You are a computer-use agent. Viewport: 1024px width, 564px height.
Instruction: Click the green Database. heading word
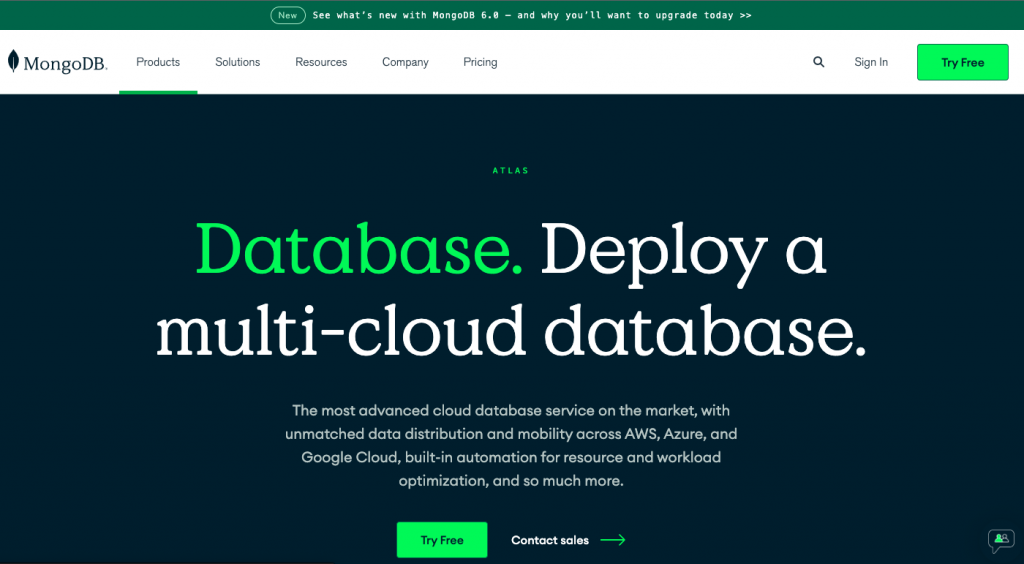coord(359,249)
